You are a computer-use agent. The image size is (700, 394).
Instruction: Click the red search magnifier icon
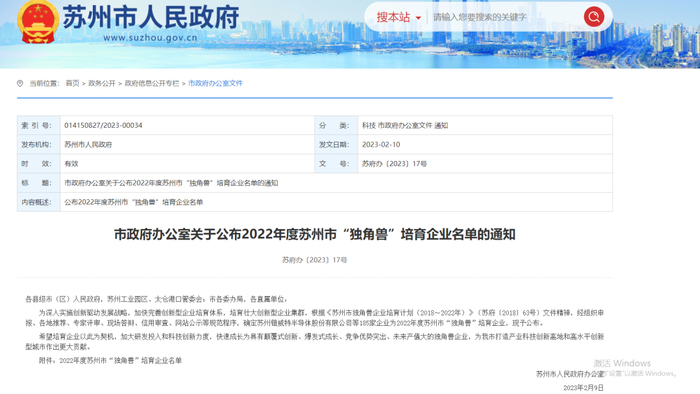pos(594,17)
